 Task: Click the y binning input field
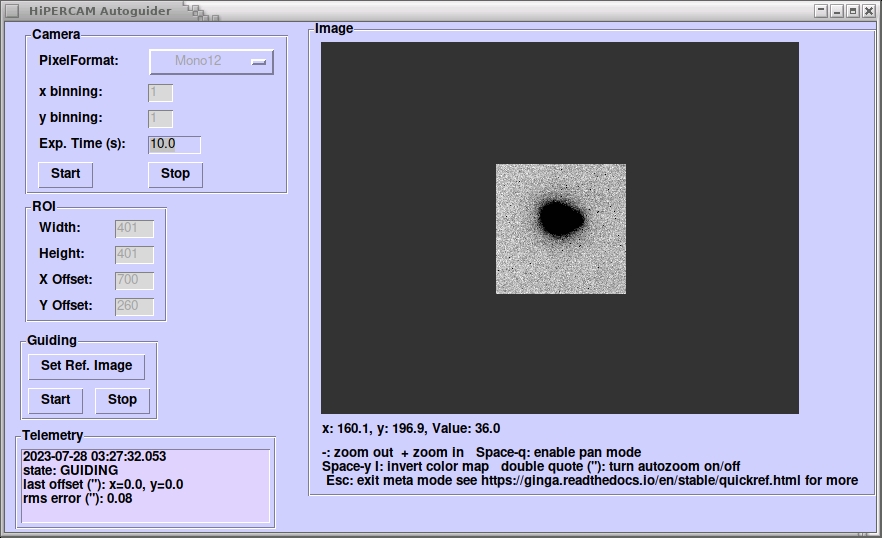tap(160, 119)
